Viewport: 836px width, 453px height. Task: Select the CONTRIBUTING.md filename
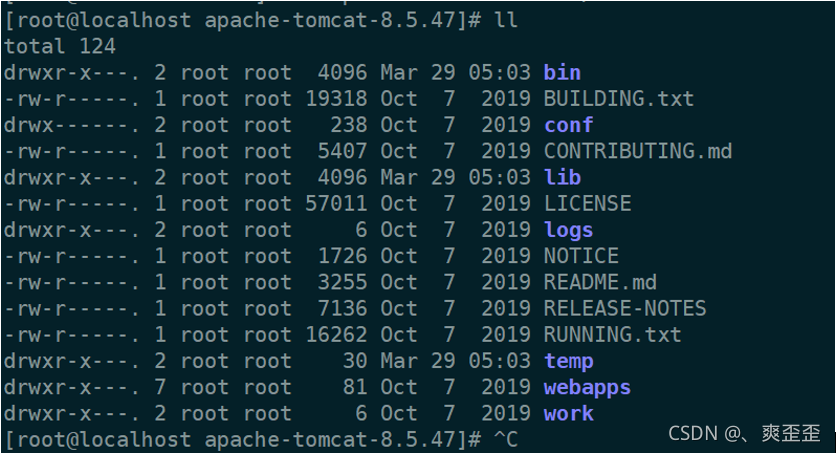(638, 151)
